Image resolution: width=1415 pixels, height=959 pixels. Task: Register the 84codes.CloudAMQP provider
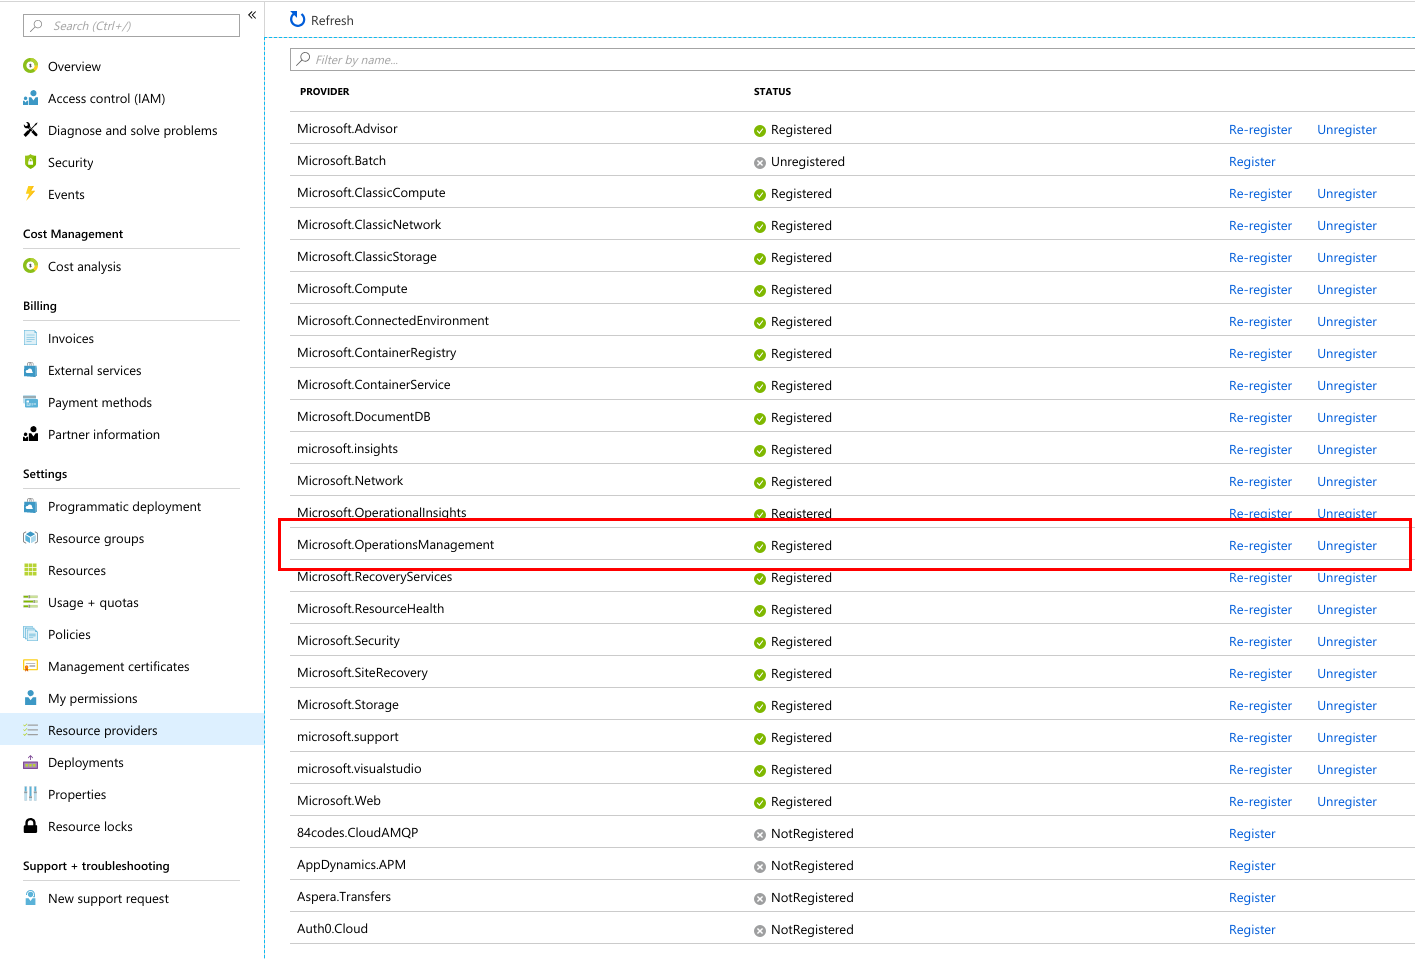pyautogui.click(x=1252, y=834)
